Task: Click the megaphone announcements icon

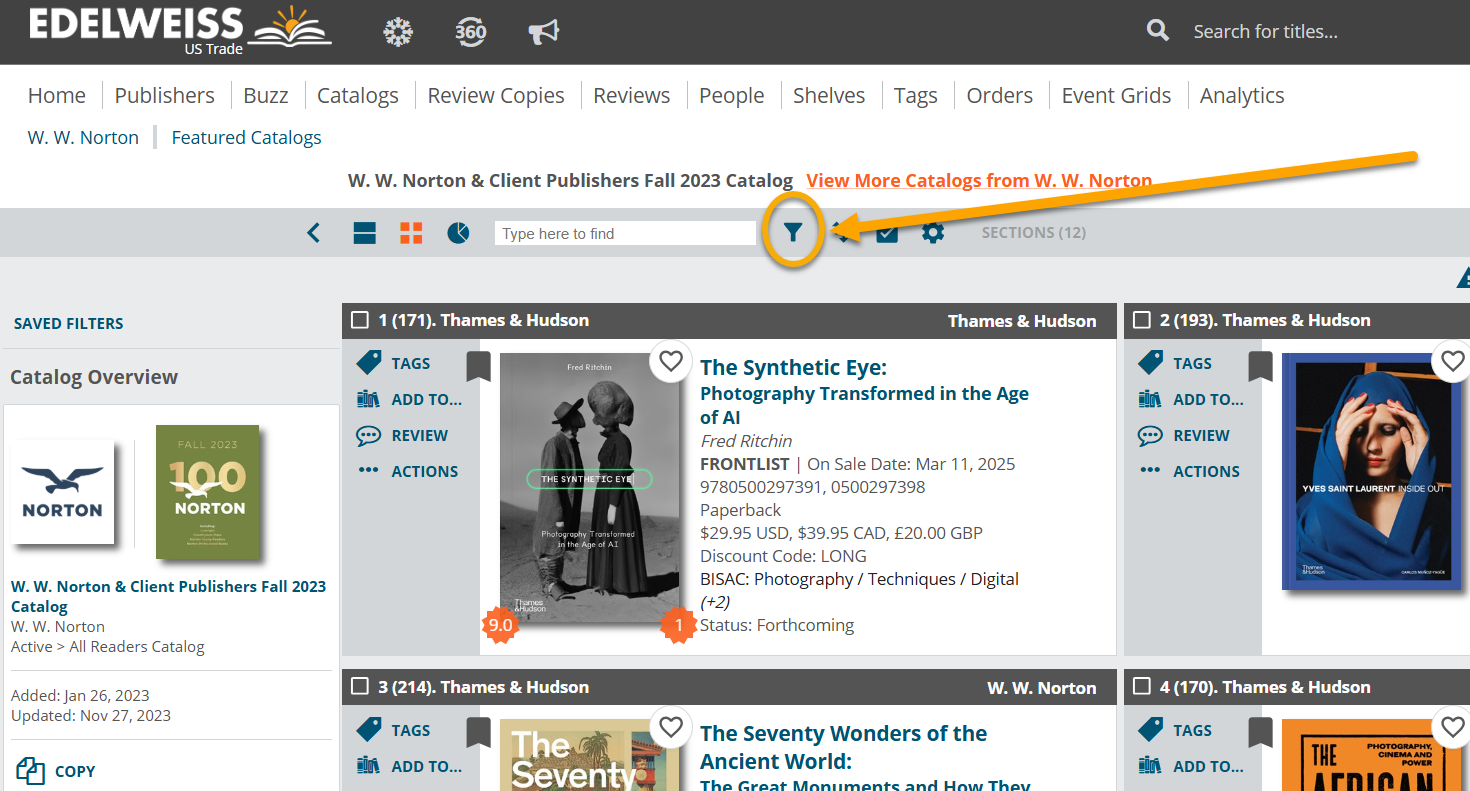Action: tap(543, 32)
